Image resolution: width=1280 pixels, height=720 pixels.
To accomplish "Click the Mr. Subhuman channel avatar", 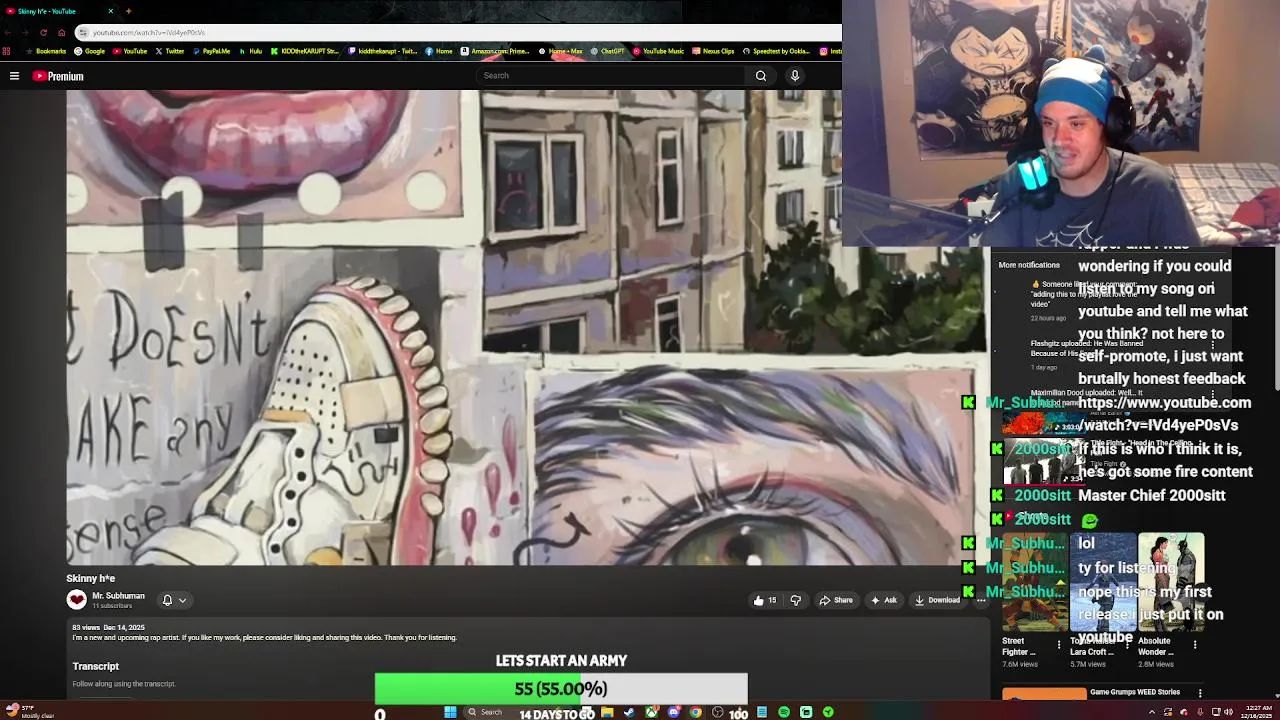I will [x=76, y=600].
